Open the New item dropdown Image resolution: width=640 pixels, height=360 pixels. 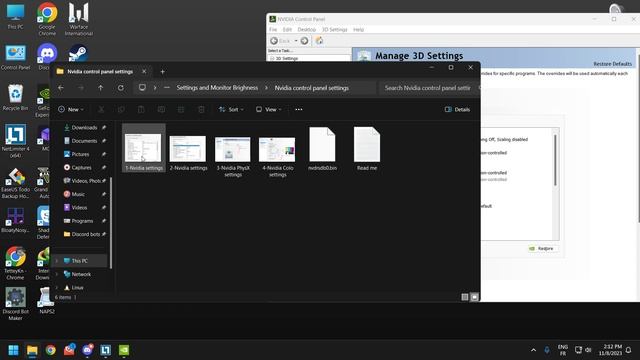click(71, 109)
